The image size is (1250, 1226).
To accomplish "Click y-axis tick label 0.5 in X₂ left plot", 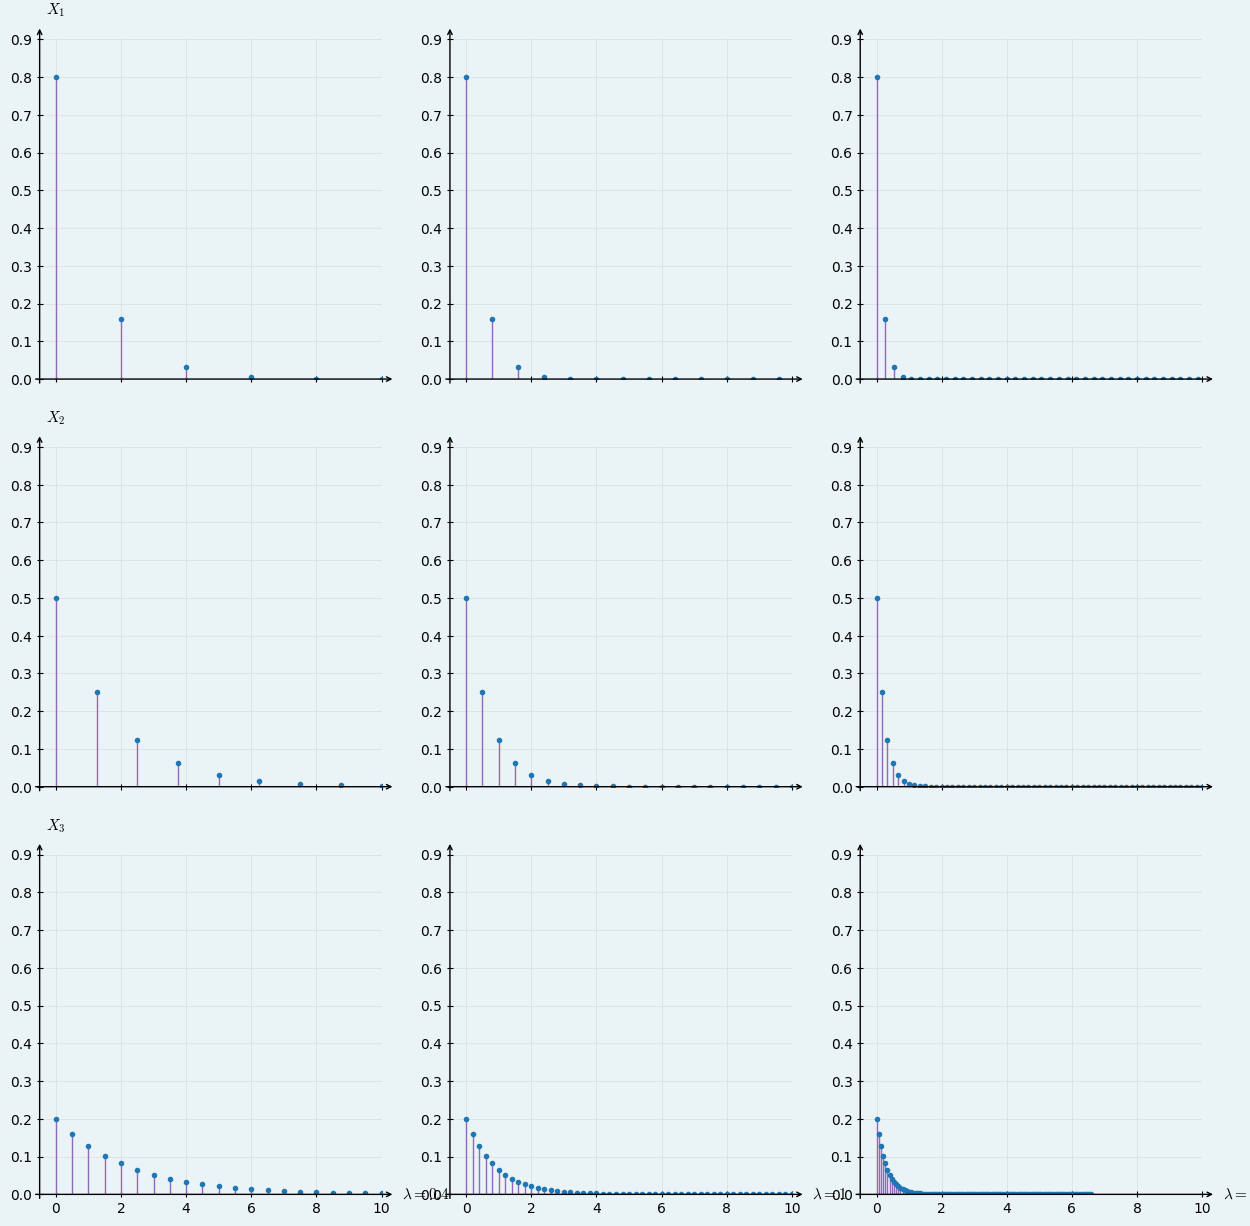I will pyautogui.click(x=21, y=598).
